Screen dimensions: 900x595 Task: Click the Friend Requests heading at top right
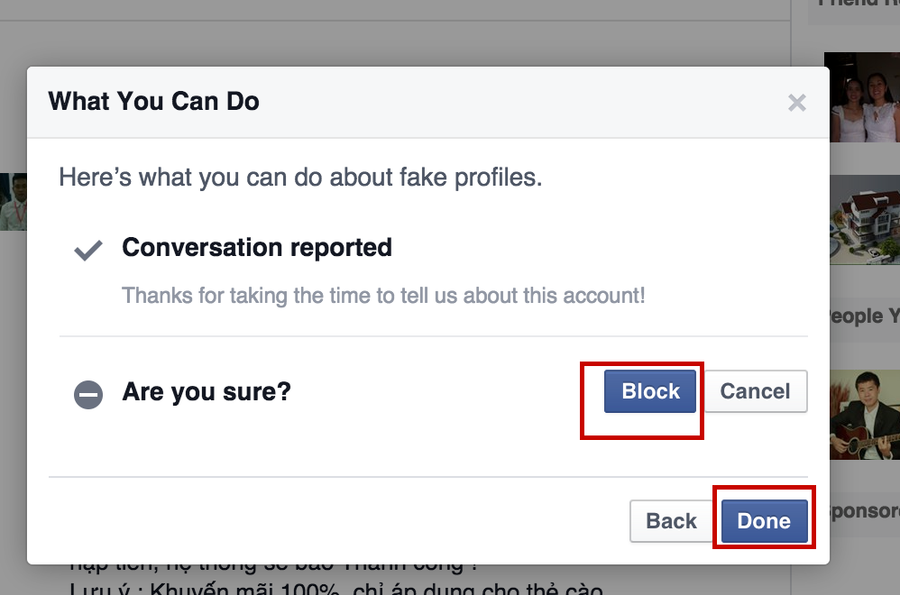coord(860,4)
